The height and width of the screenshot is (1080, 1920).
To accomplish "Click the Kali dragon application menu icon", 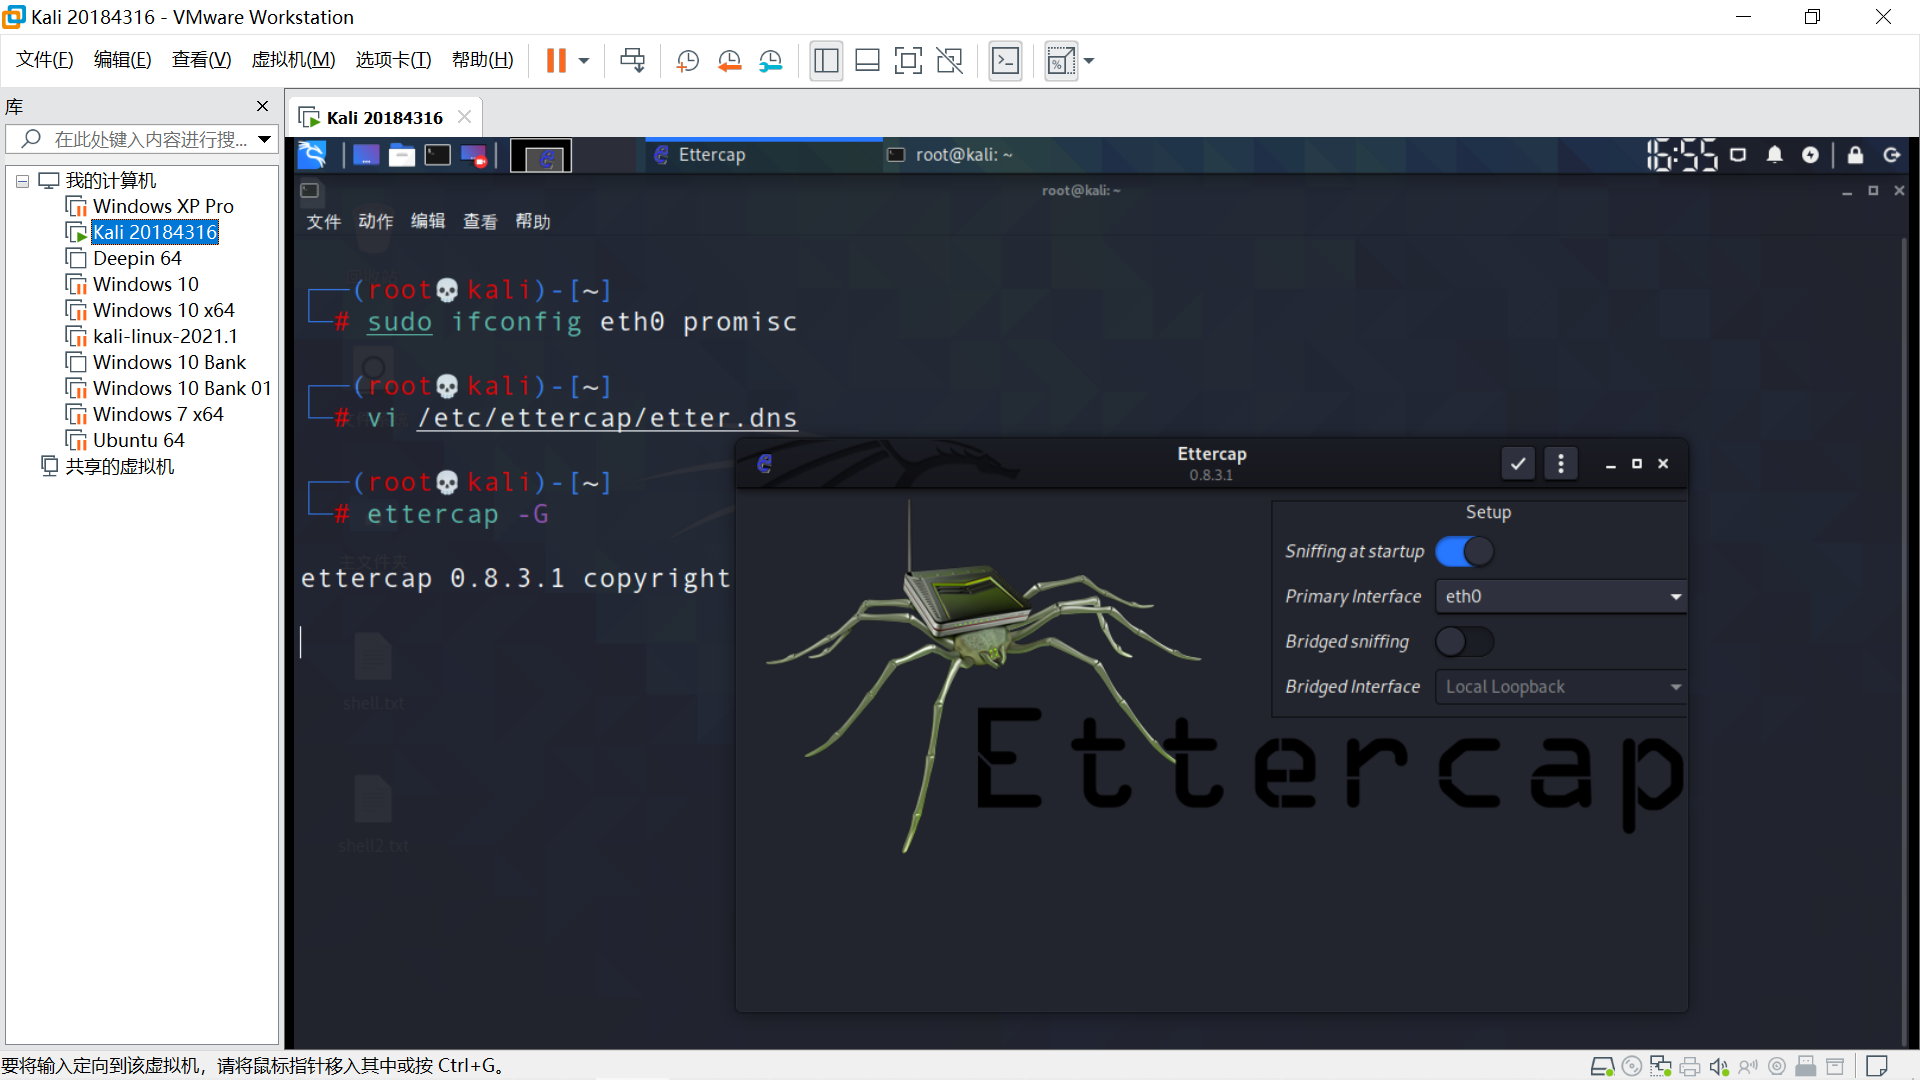I will coord(312,155).
